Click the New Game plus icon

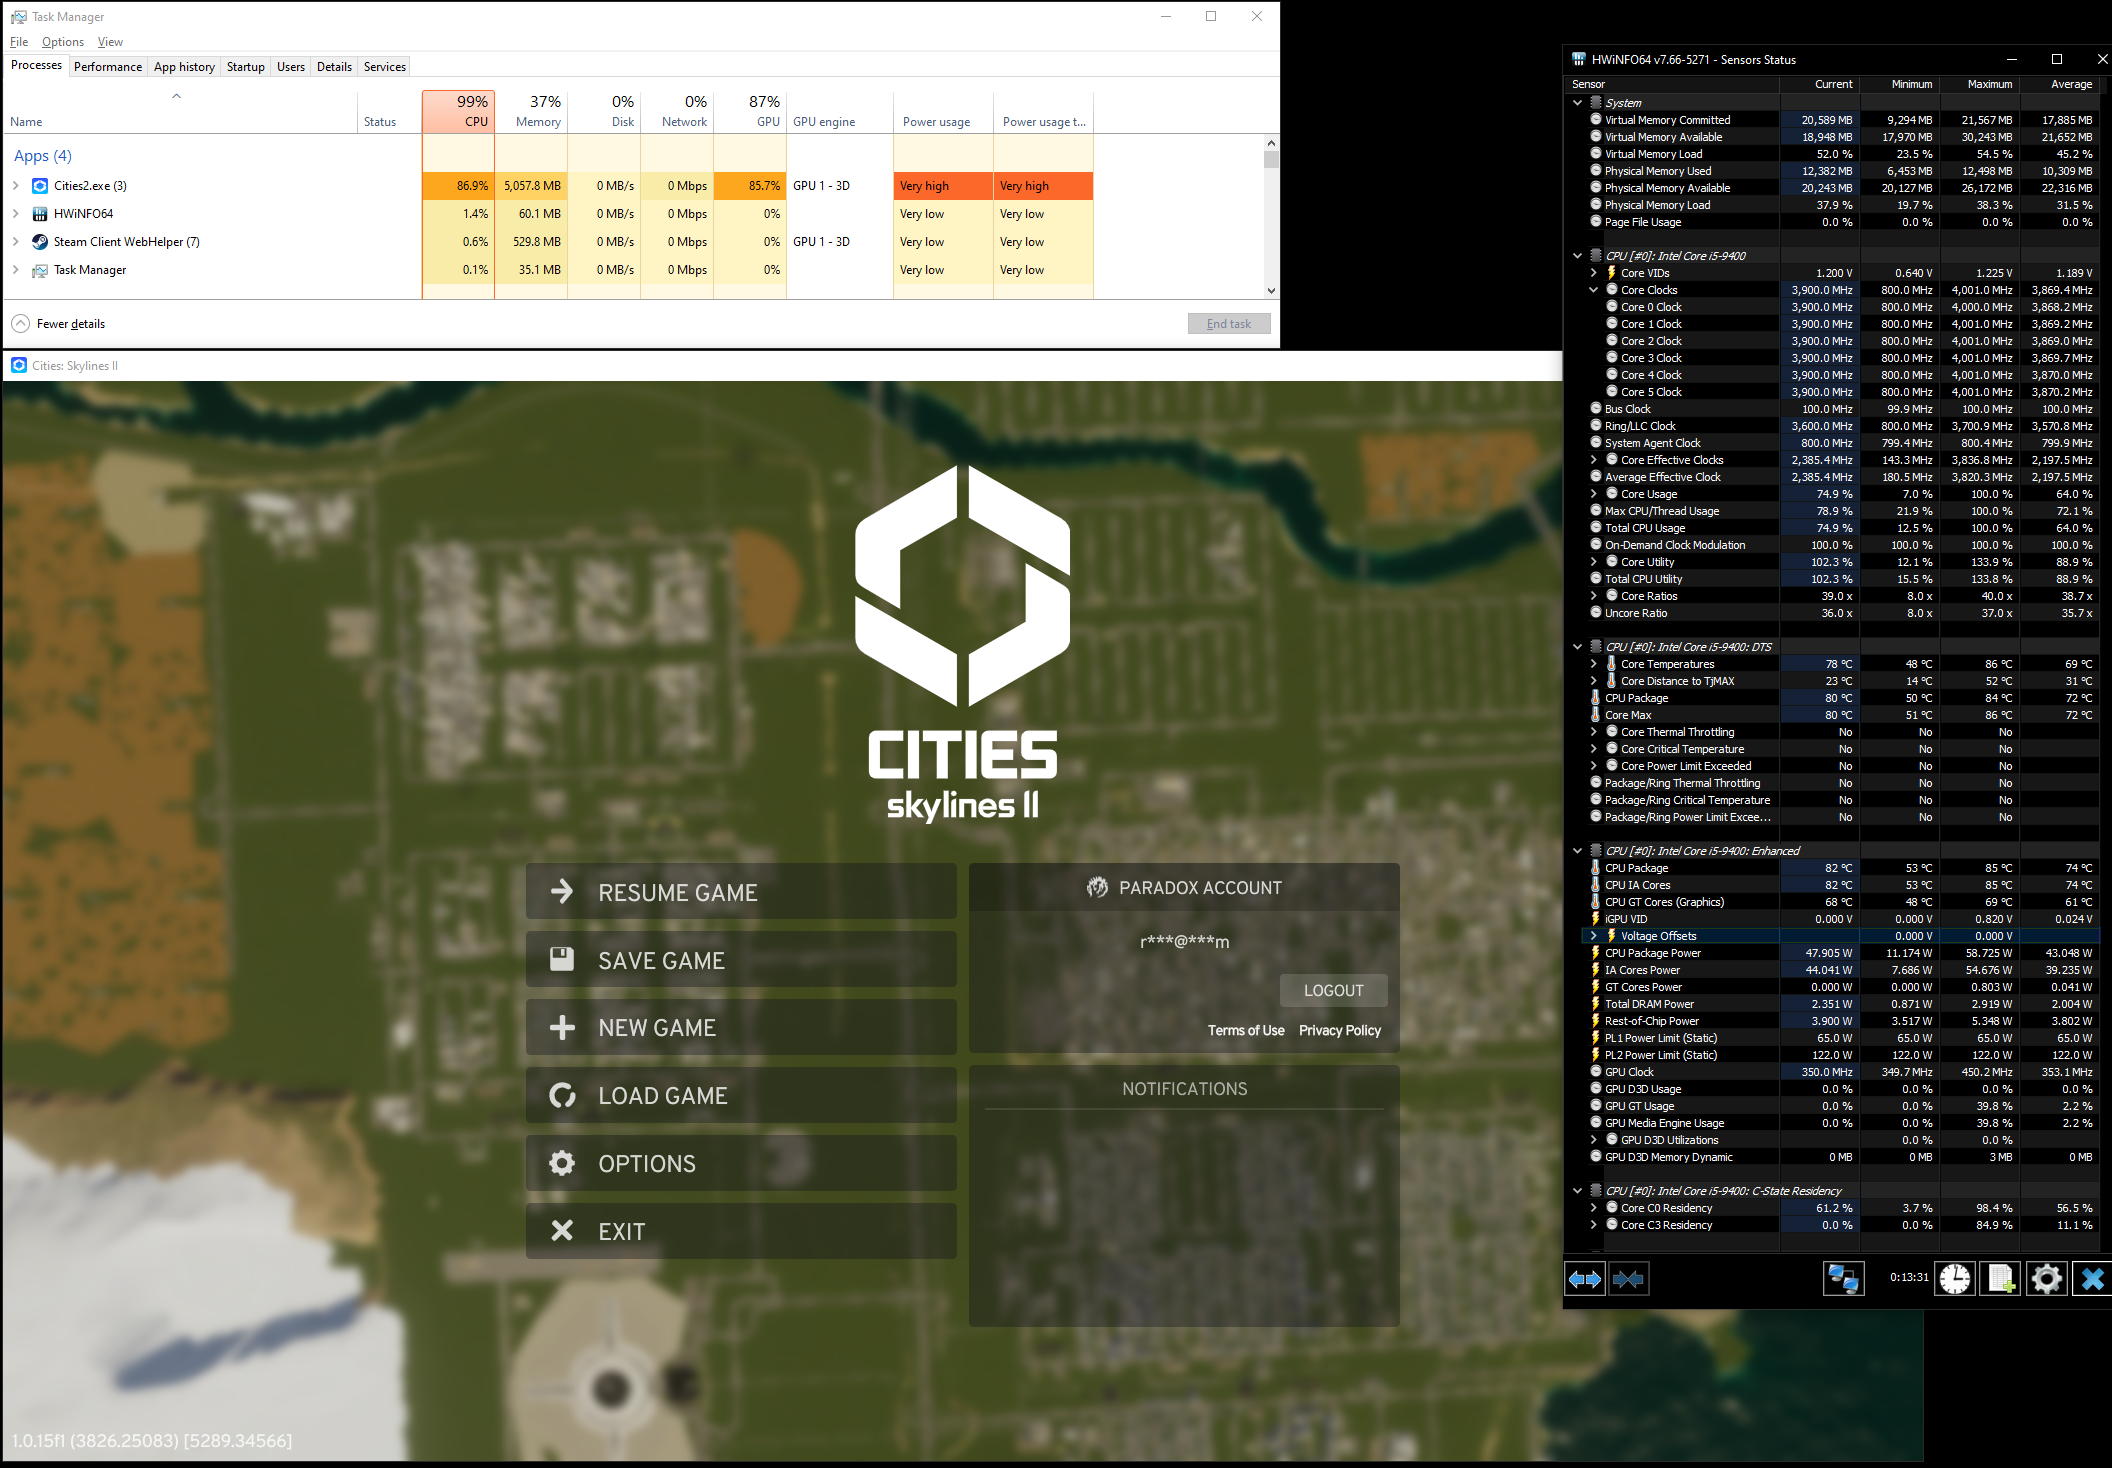pos(562,1027)
